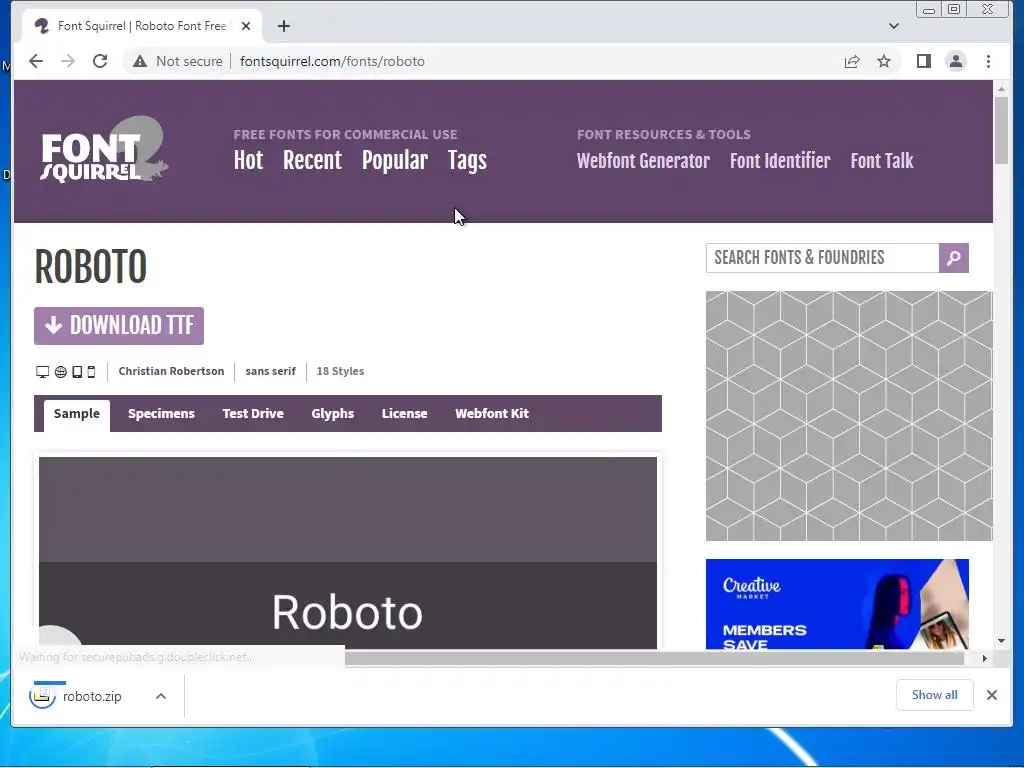Open Chrome's three-dot menu
Screen dimensions: 1024x768
(x=988, y=61)
